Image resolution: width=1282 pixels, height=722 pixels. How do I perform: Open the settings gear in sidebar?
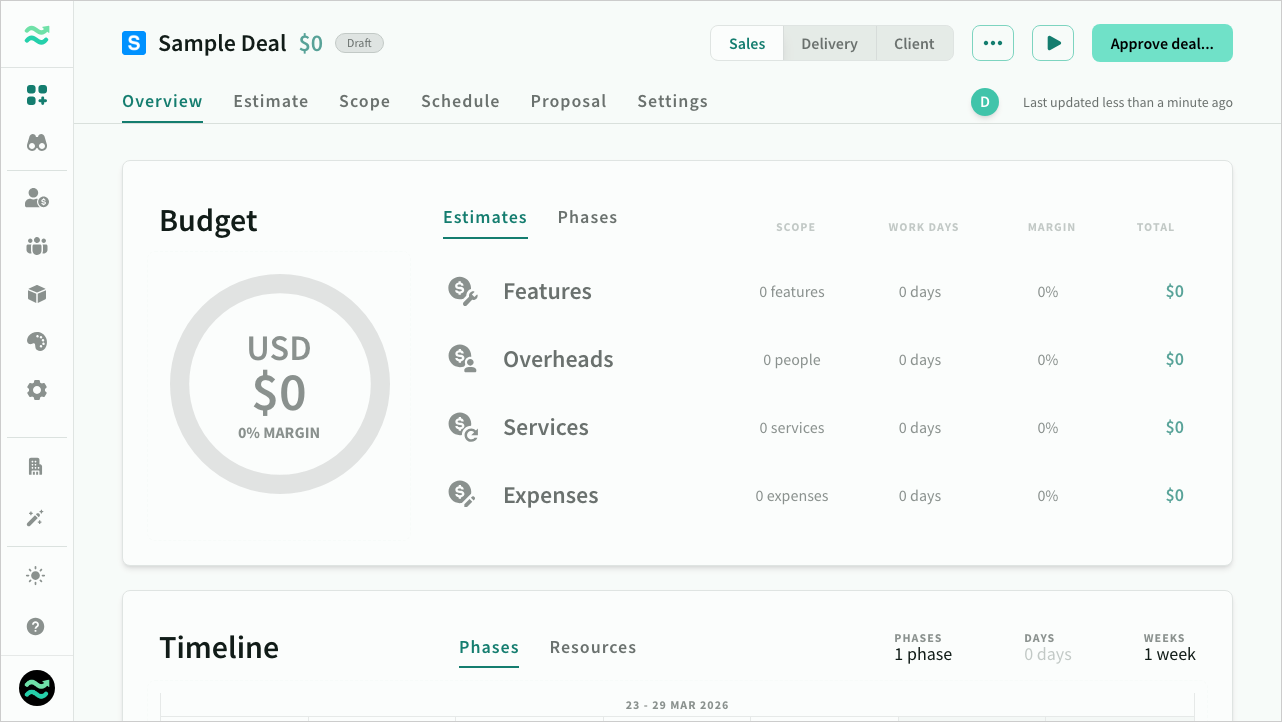tap(37, 390)
